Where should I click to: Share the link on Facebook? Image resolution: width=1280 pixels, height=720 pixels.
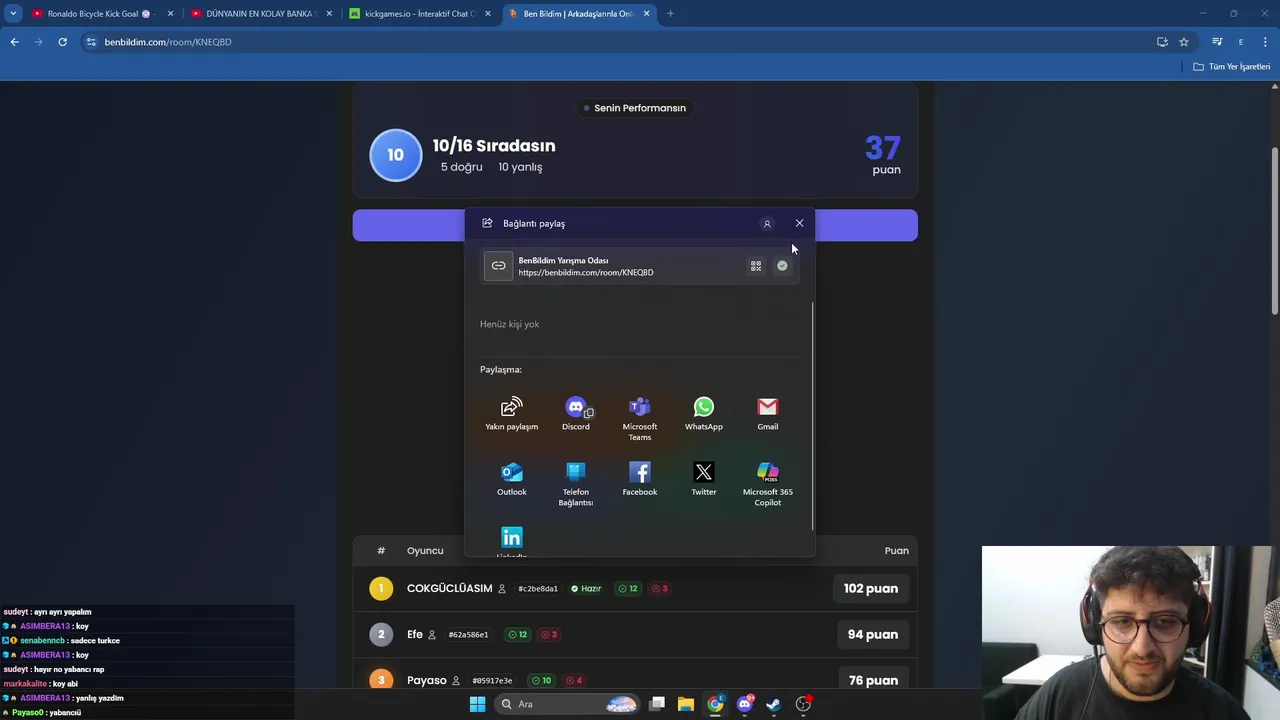coord(640,479)
